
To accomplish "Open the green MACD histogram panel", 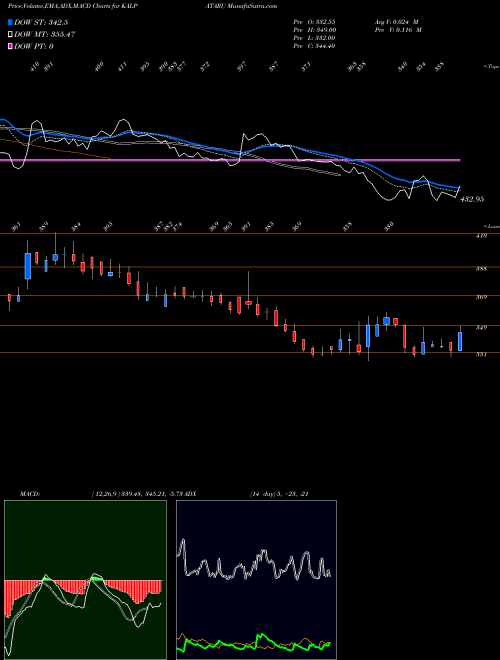I will point(85,580).
